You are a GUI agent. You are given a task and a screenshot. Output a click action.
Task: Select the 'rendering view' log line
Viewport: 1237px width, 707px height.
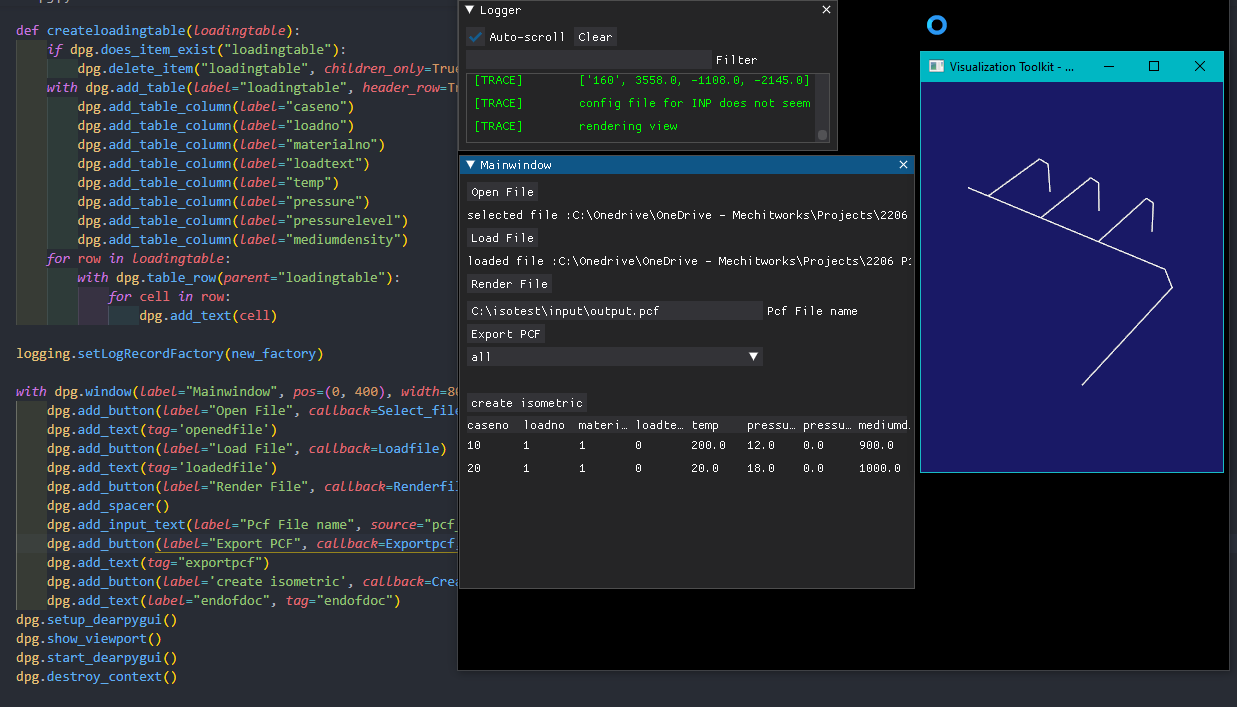[628, 126]
